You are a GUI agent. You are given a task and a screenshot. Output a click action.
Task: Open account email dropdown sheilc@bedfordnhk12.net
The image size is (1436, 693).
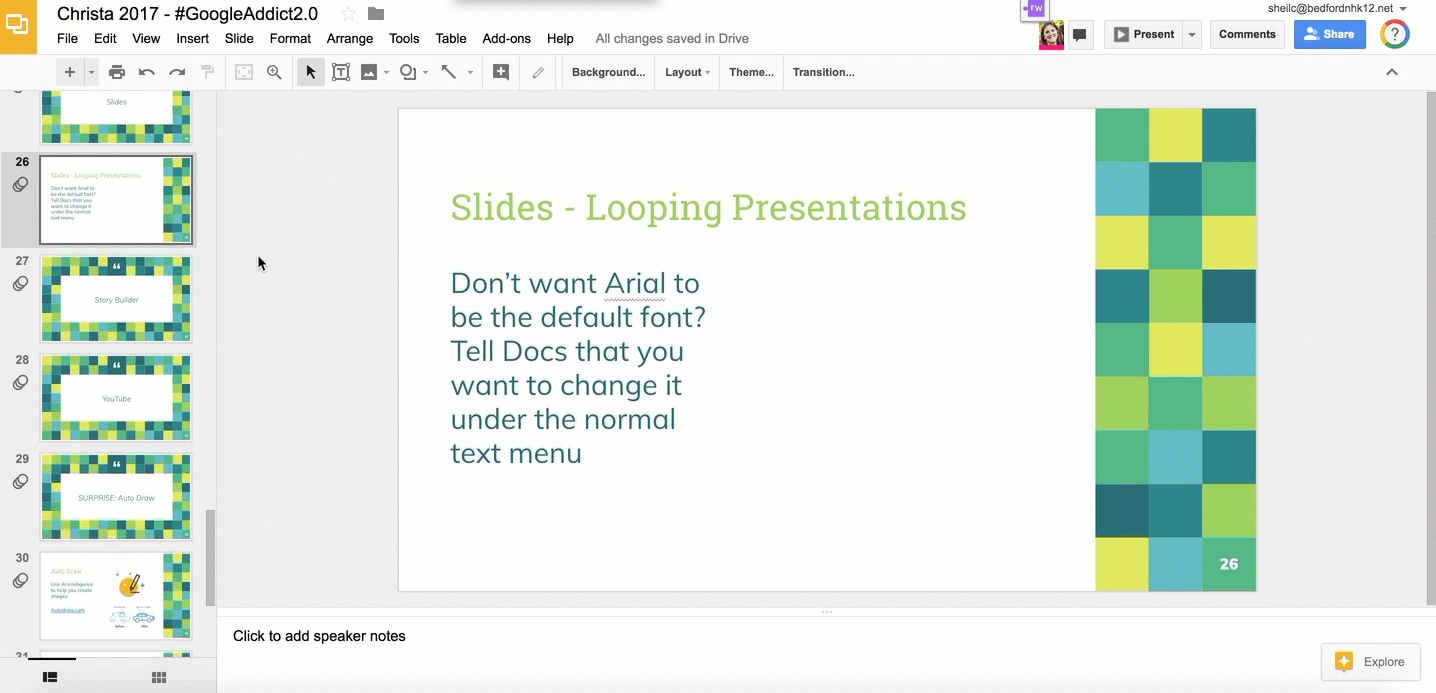tap(1337, 8)
